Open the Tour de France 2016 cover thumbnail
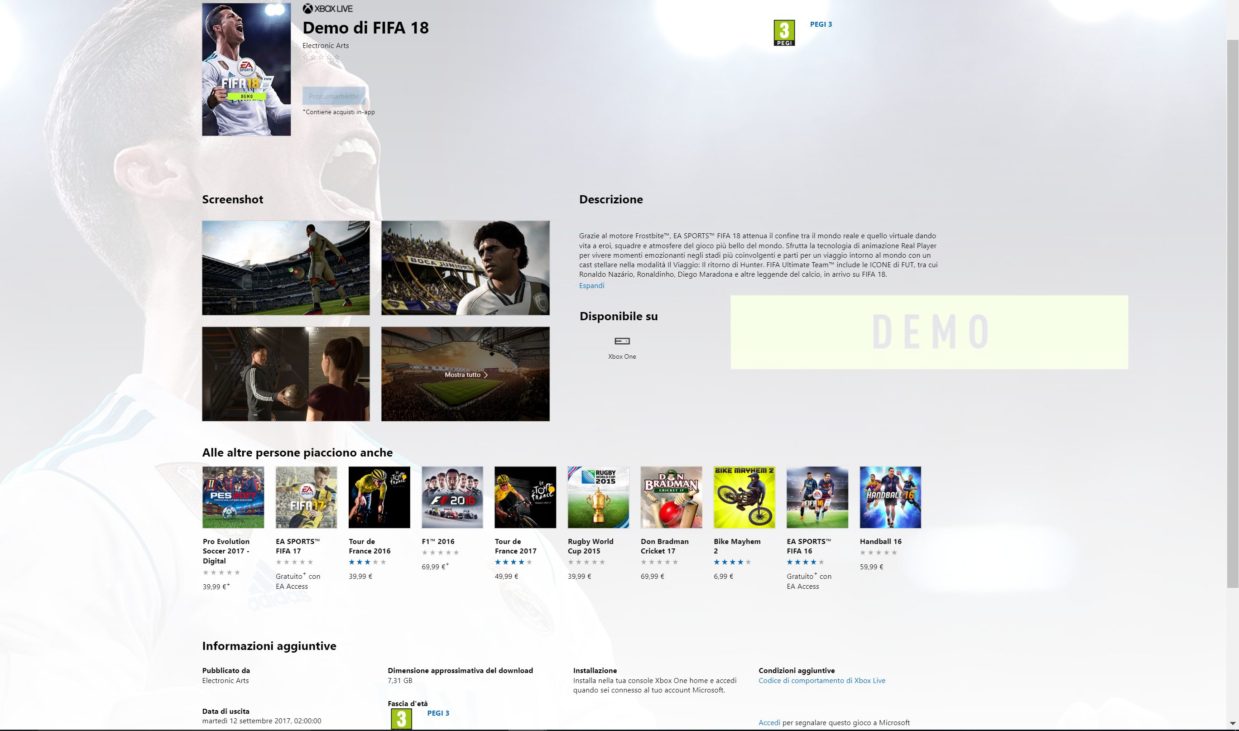 (x=379, y=497)
